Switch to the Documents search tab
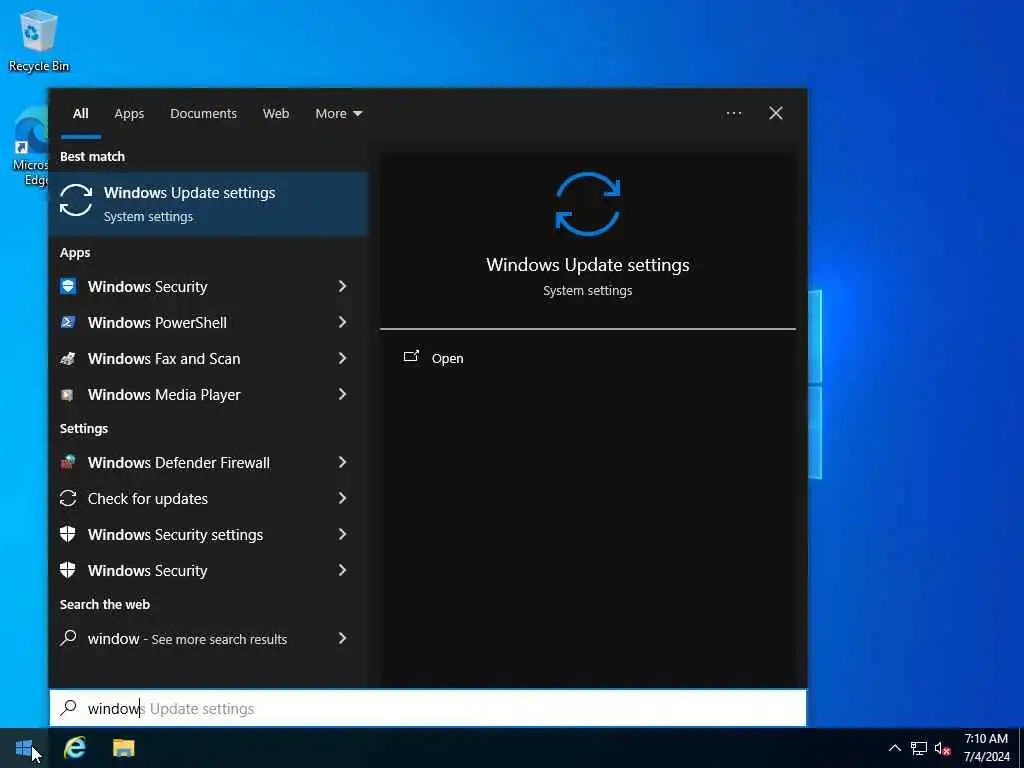Image resolution: width=1024 pixels, height=768 pixels. (x=203, y=114)
